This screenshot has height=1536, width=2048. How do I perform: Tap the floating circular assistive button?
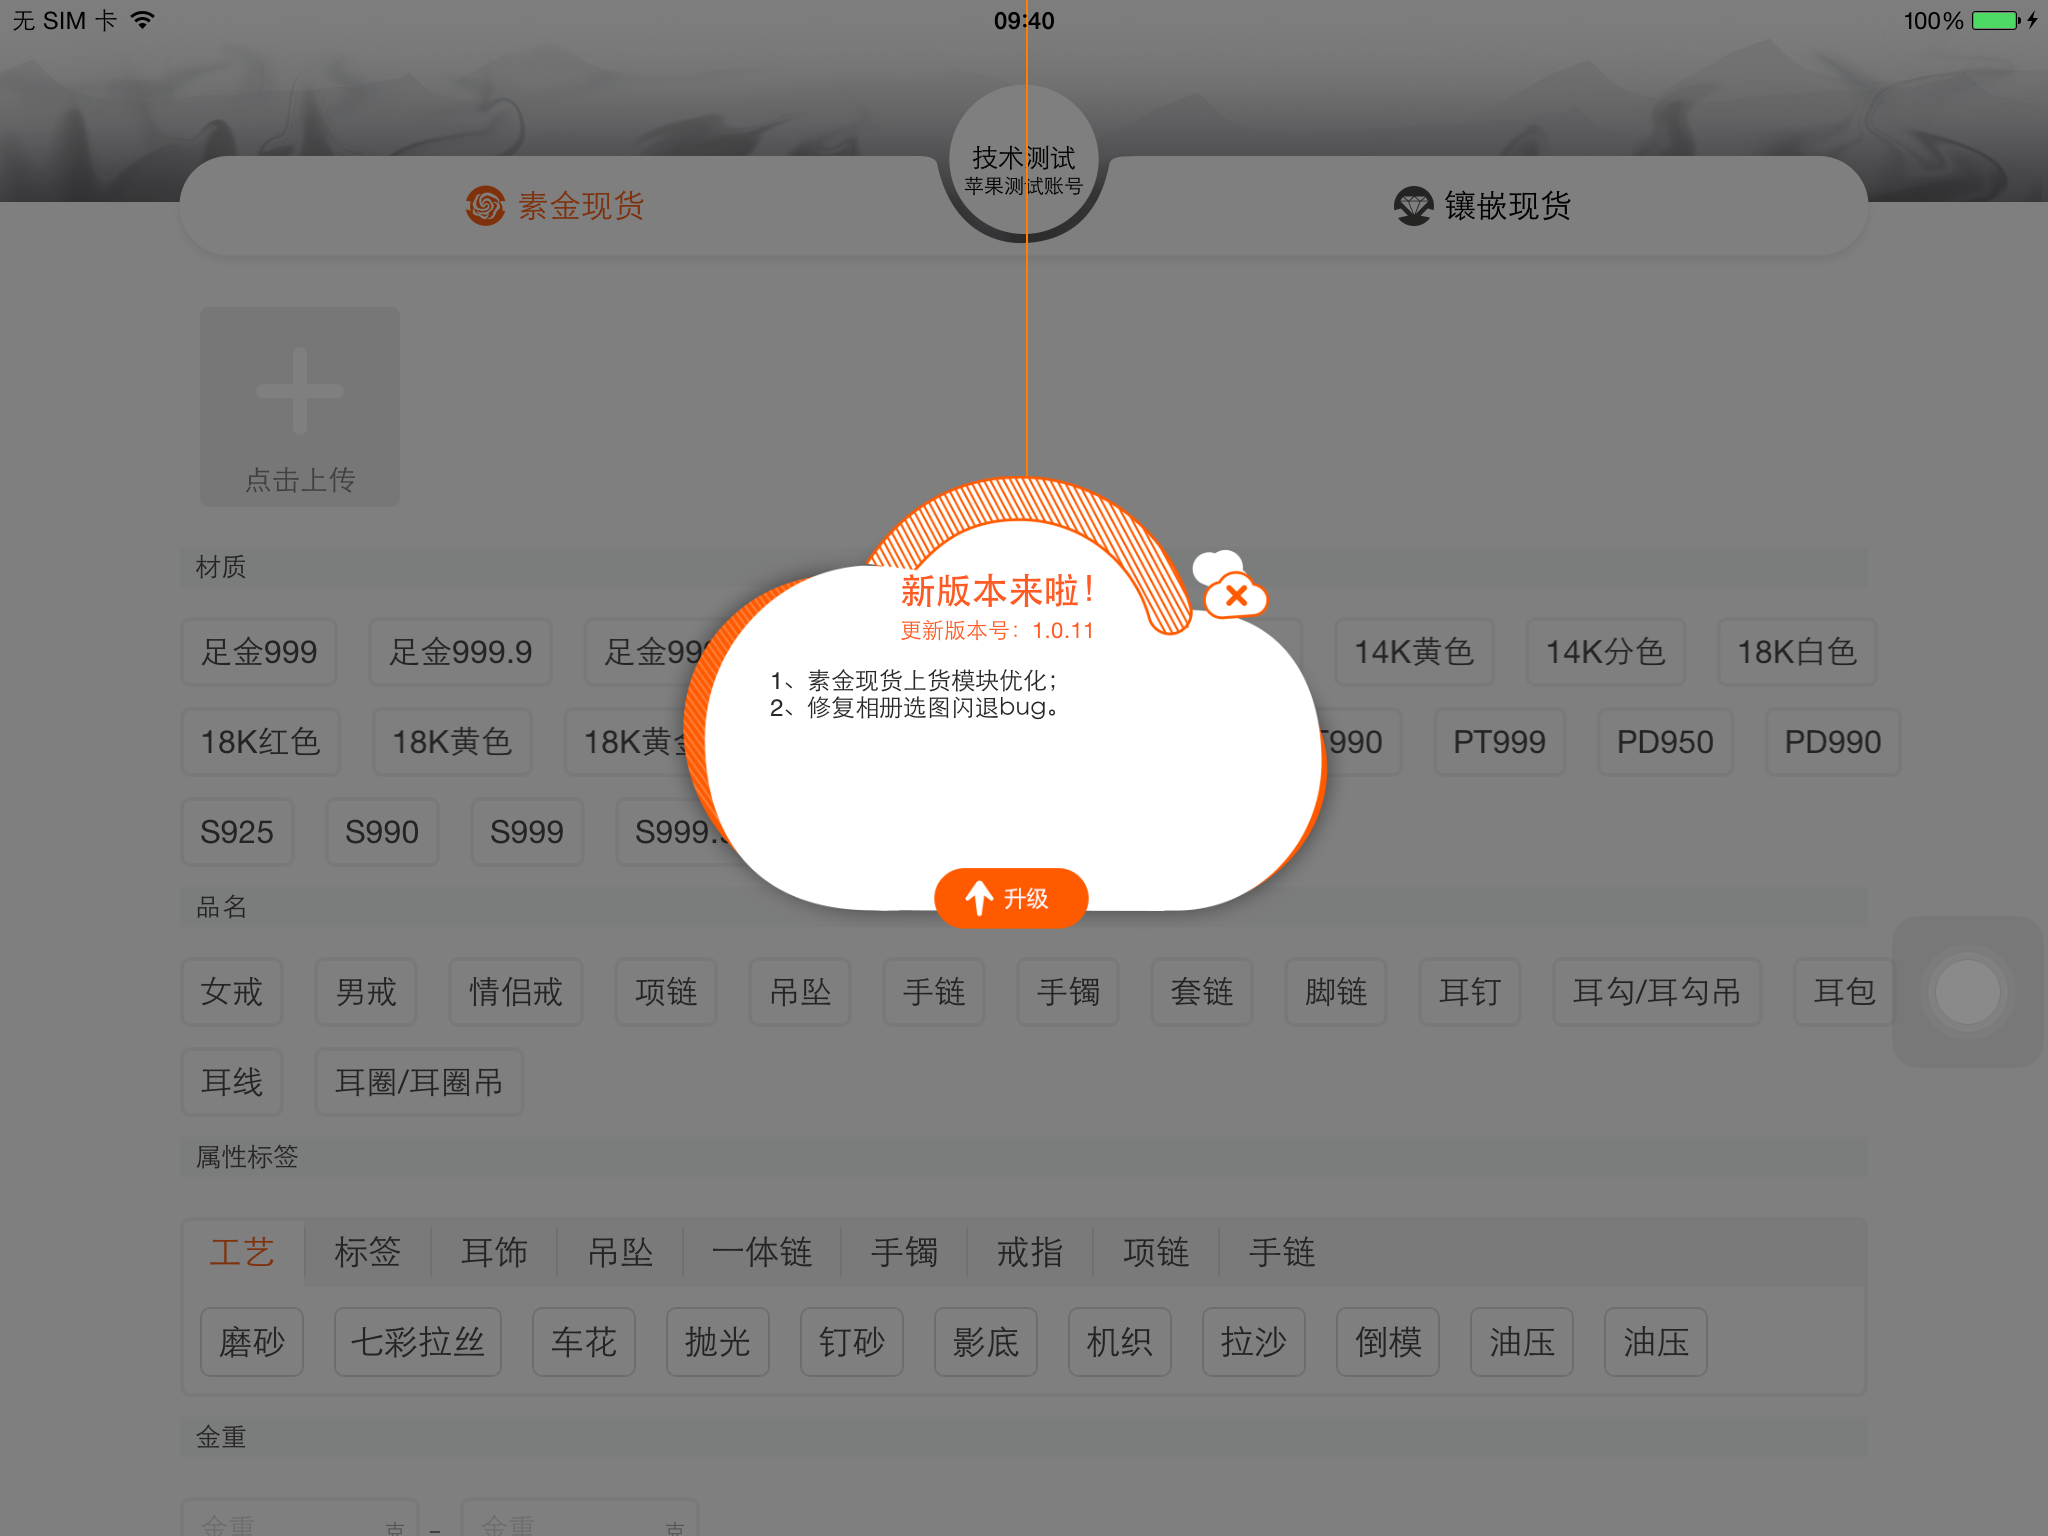(1969, 991)
